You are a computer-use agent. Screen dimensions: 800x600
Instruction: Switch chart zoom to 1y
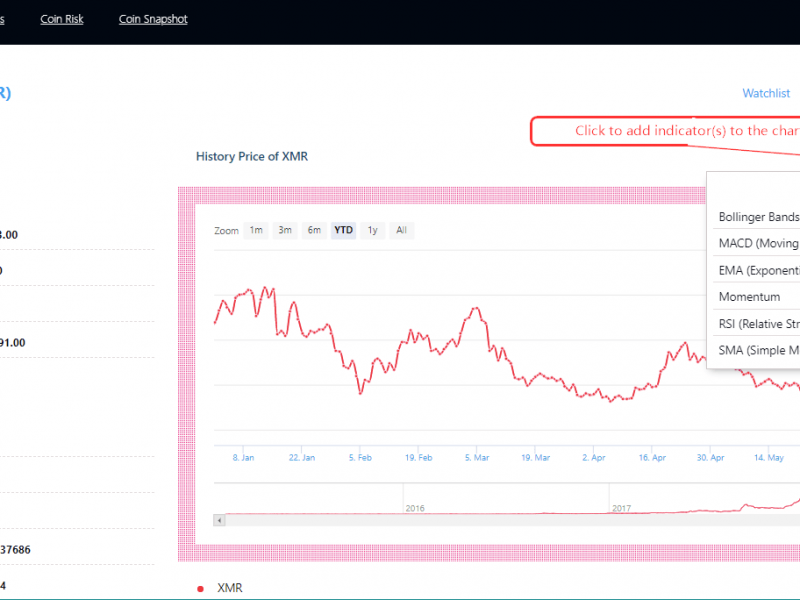pos(372,230)
